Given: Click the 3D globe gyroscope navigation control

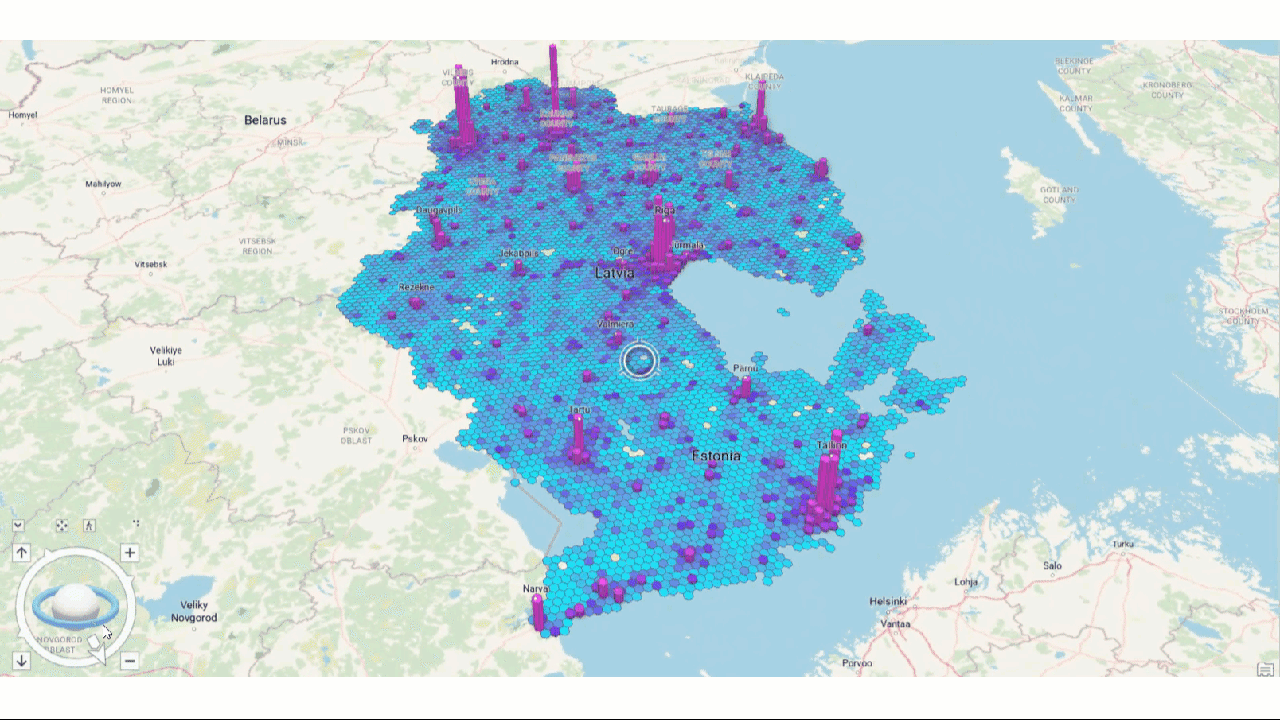Looking at the screenshot, I should point(75,602).
